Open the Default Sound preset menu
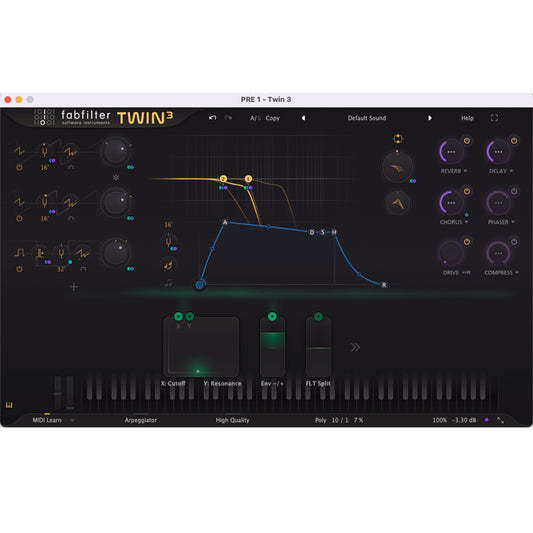Image resolution: width=533 pixels, height=533 pixels. 366,118
